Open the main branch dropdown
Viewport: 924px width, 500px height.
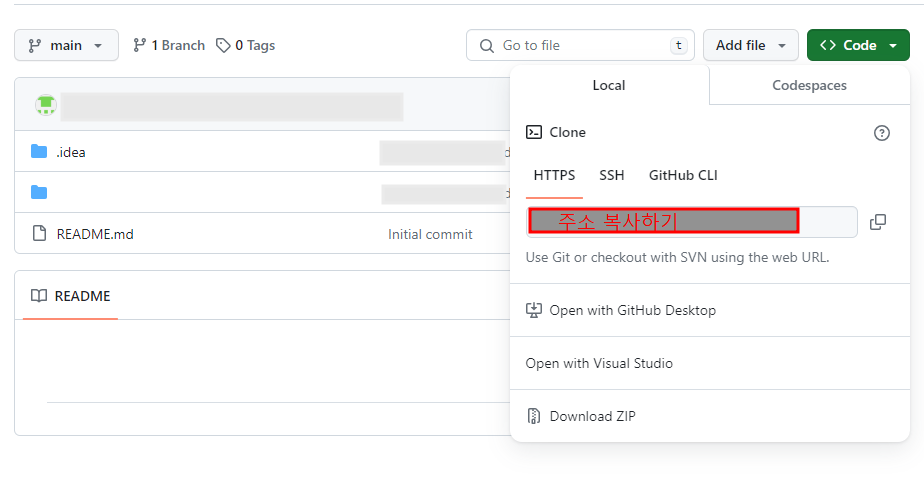[66, 45]
